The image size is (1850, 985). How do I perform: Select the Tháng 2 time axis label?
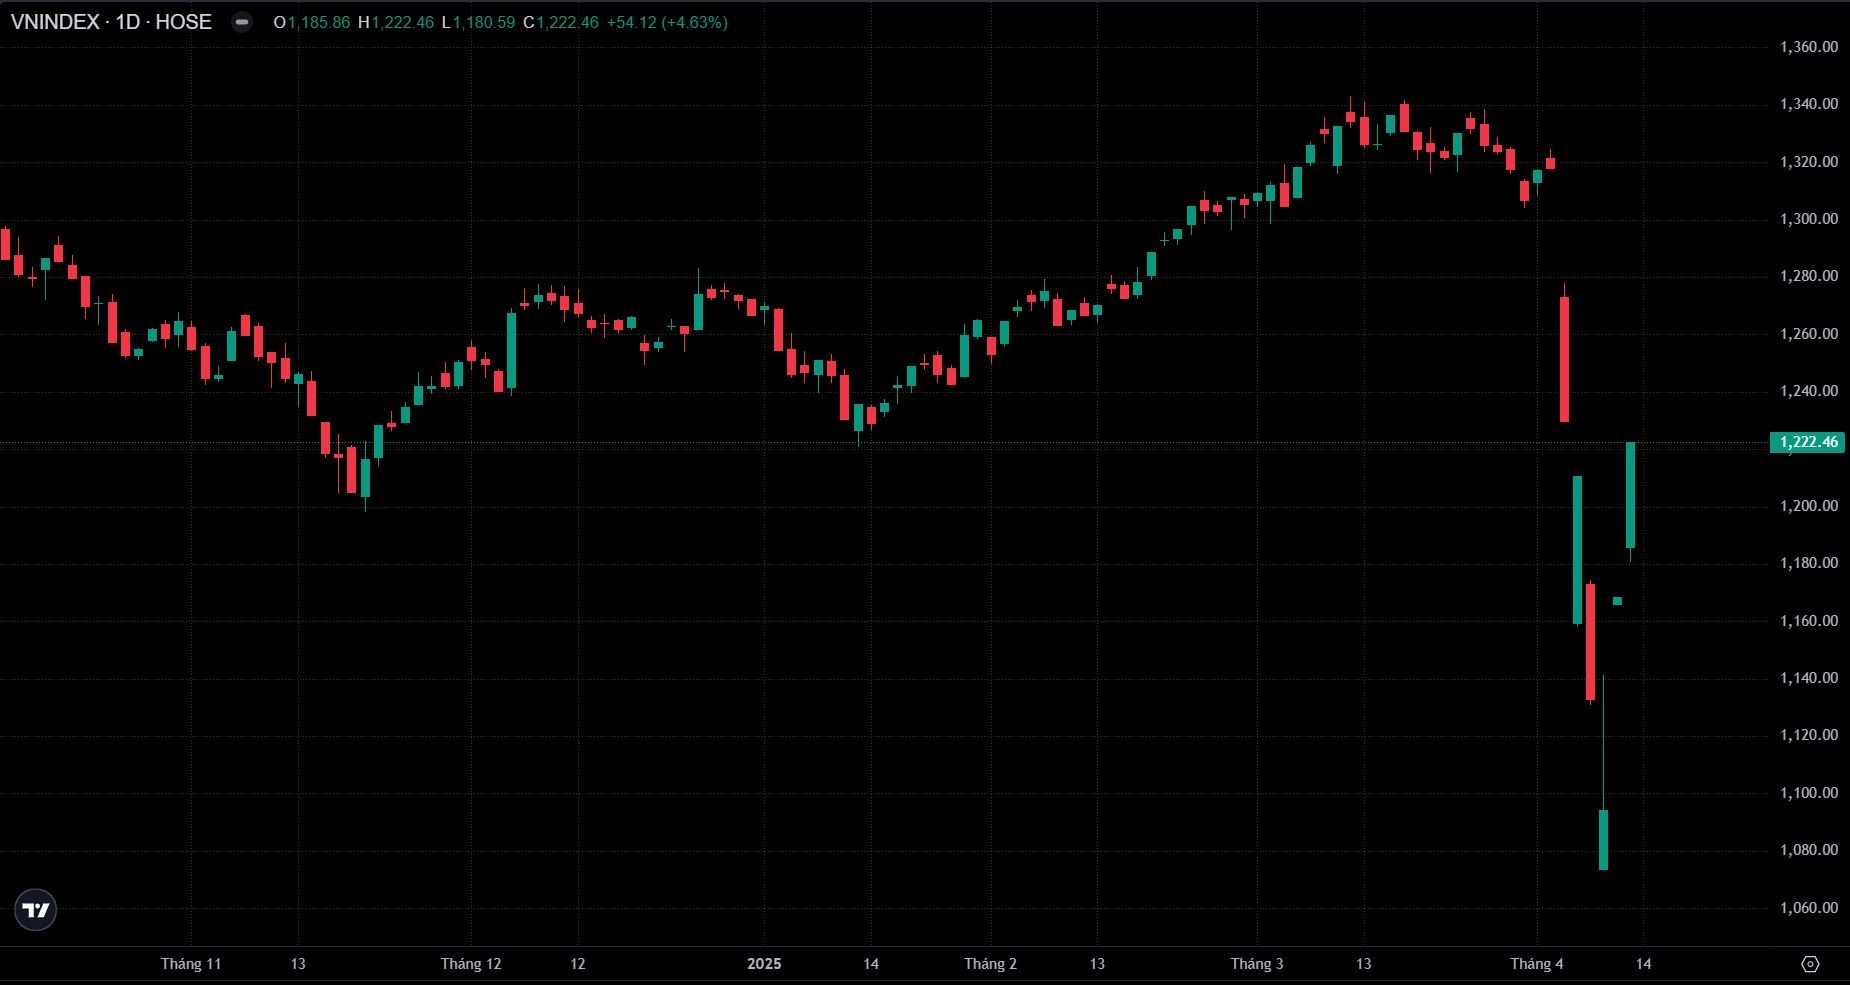coord(990,964)
